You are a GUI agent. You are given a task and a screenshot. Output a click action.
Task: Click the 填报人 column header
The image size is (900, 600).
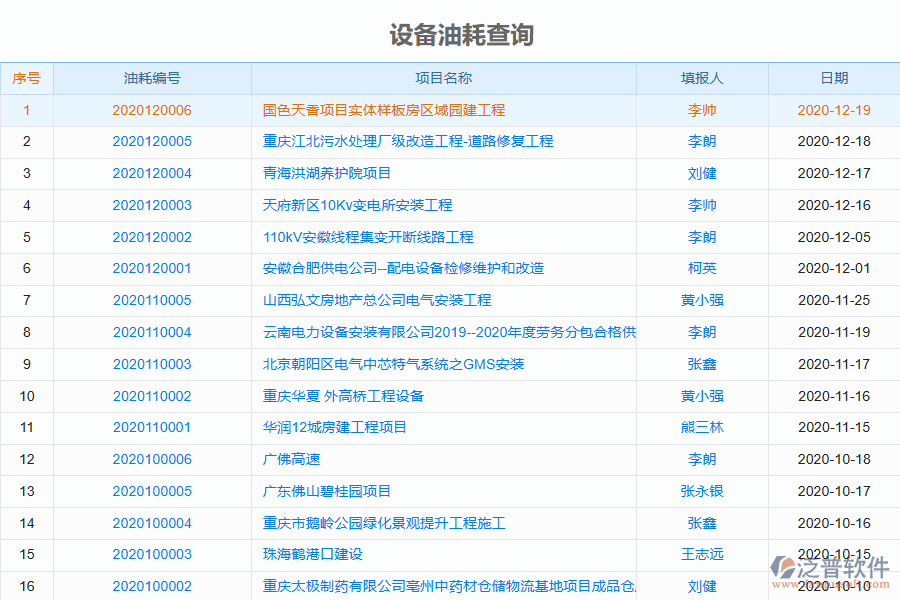701,78
